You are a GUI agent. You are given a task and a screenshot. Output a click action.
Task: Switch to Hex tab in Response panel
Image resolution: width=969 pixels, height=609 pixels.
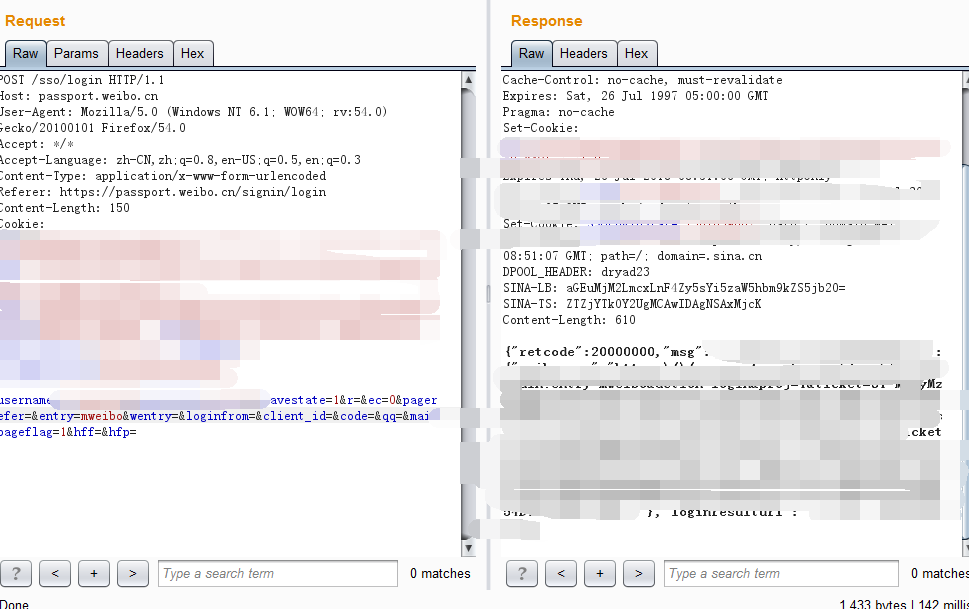point(636,54)
